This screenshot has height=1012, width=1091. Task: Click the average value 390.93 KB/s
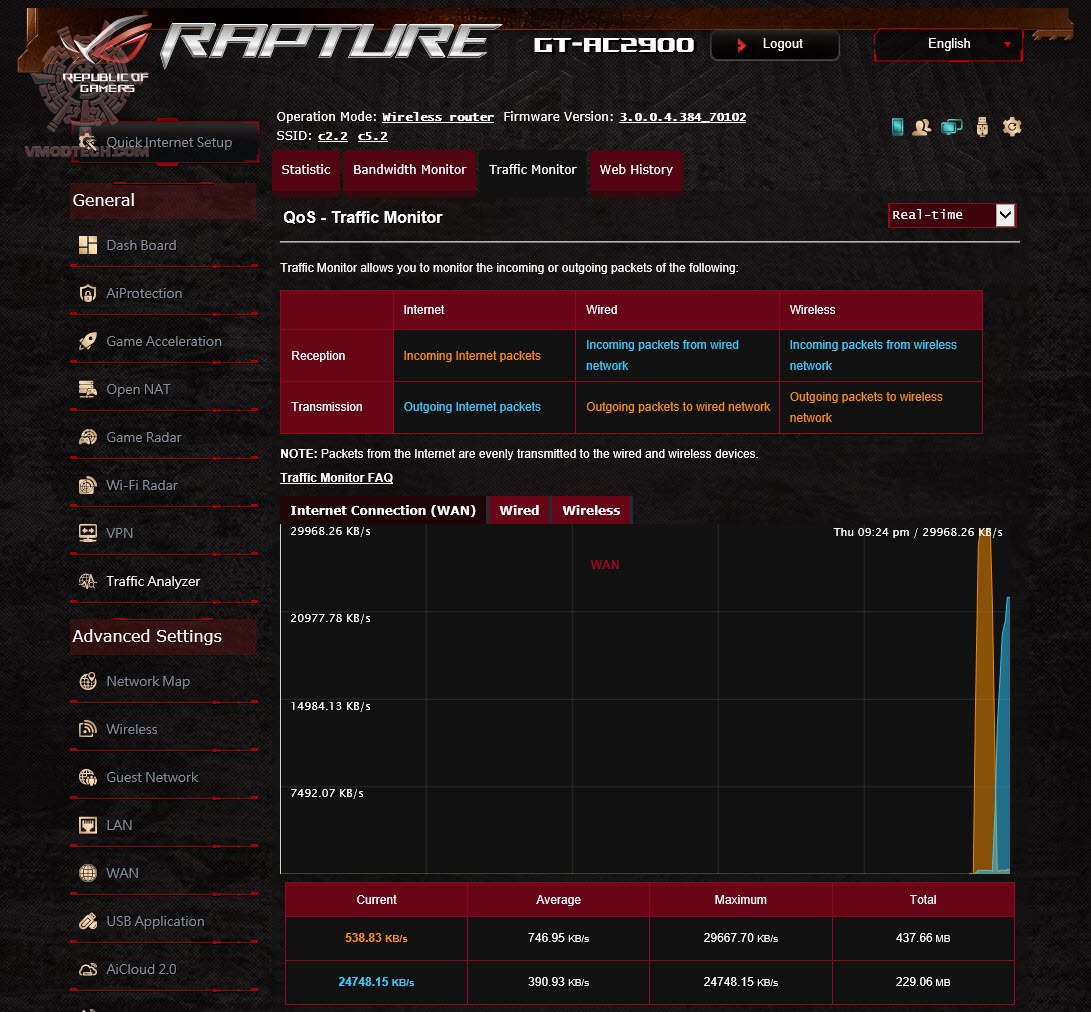pos(558,982)
